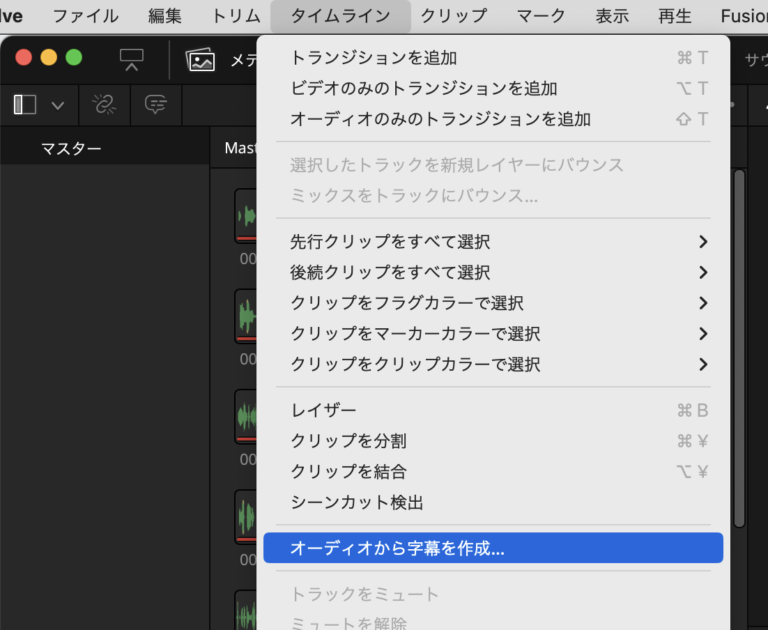768x630 pixels.
Task: Open the マーク menu
Action: pyautogui.click(x=541, y=16)
